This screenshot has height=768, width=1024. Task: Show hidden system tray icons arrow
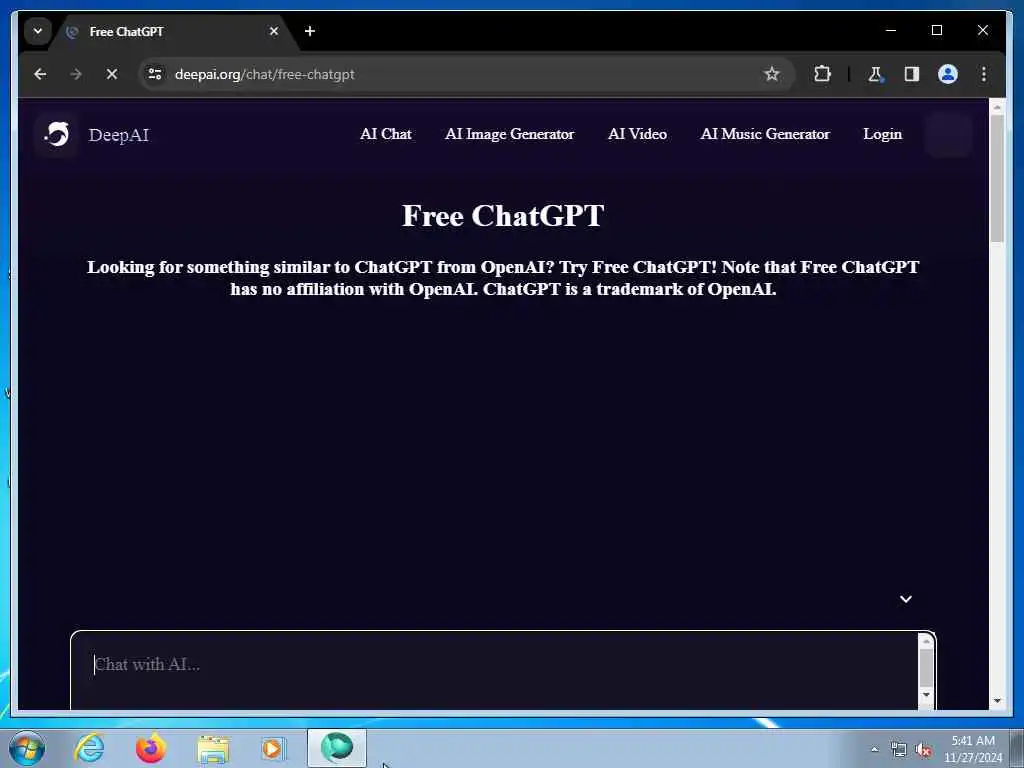click(x=874, y=750)
